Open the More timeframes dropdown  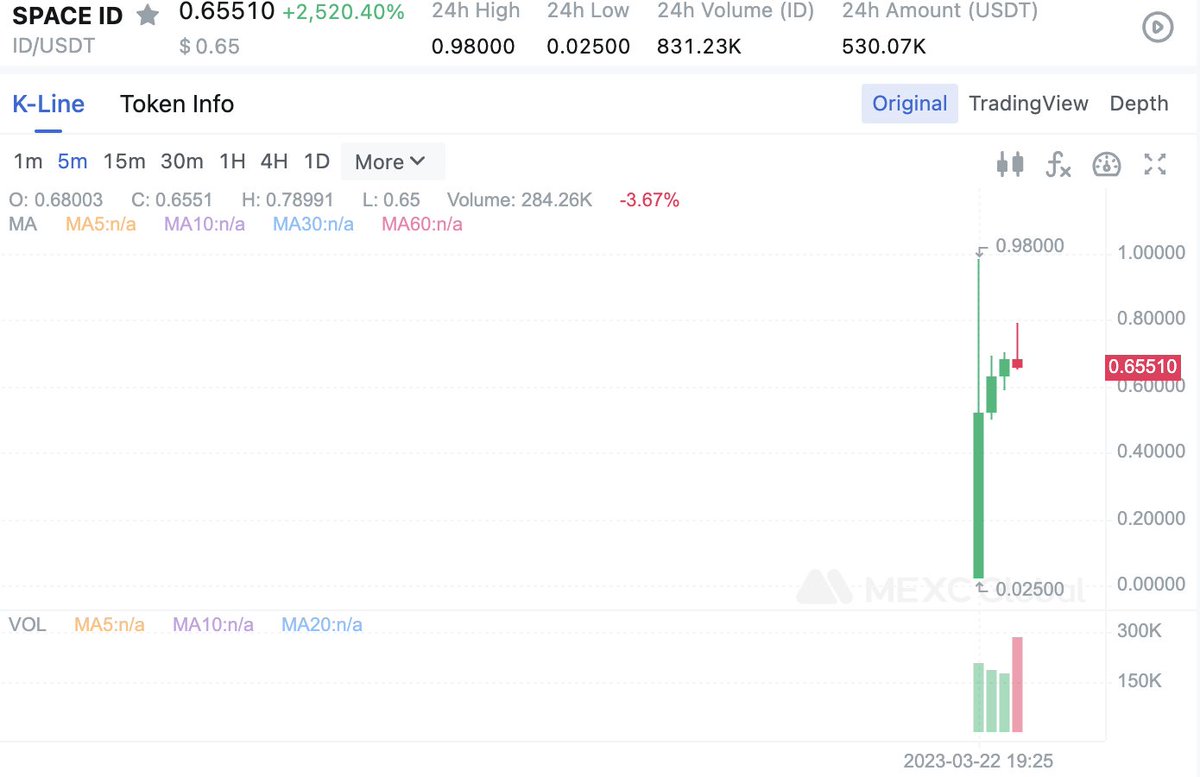[391, 161]
